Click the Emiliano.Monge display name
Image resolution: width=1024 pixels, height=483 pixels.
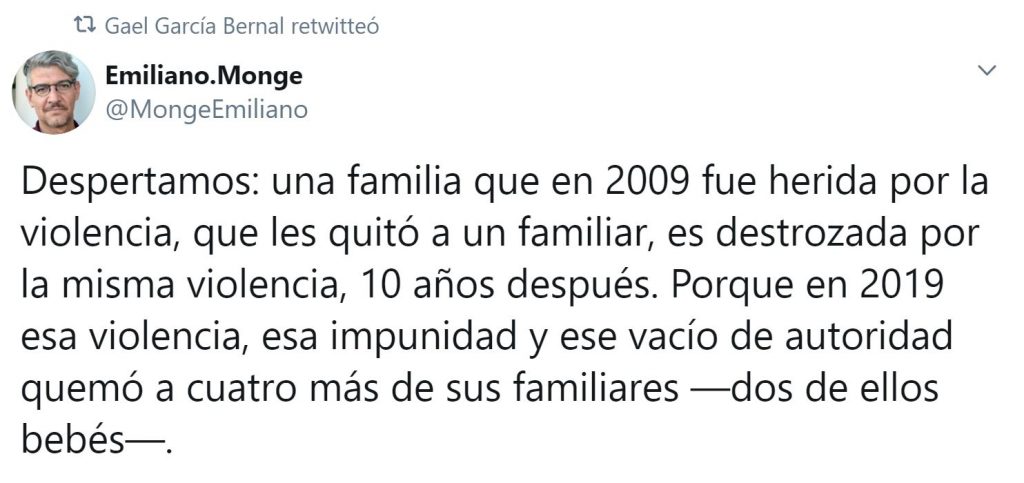203,76
